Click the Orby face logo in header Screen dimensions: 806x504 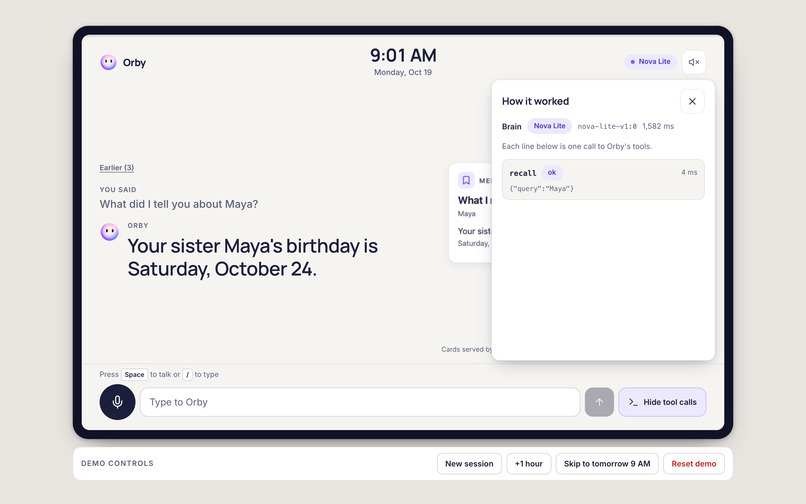(x=108, y=62)
